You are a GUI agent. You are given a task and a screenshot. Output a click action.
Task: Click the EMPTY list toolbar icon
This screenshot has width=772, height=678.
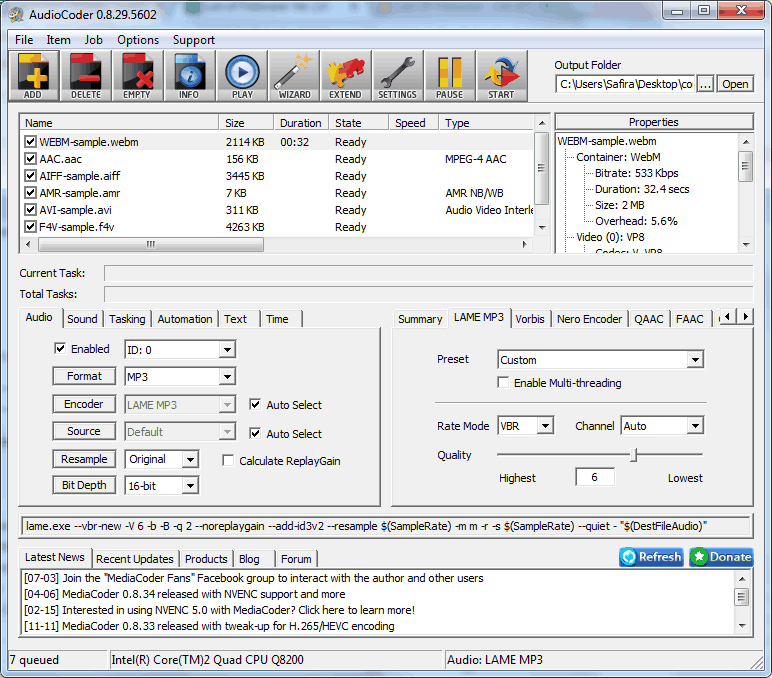pos(137,76)
